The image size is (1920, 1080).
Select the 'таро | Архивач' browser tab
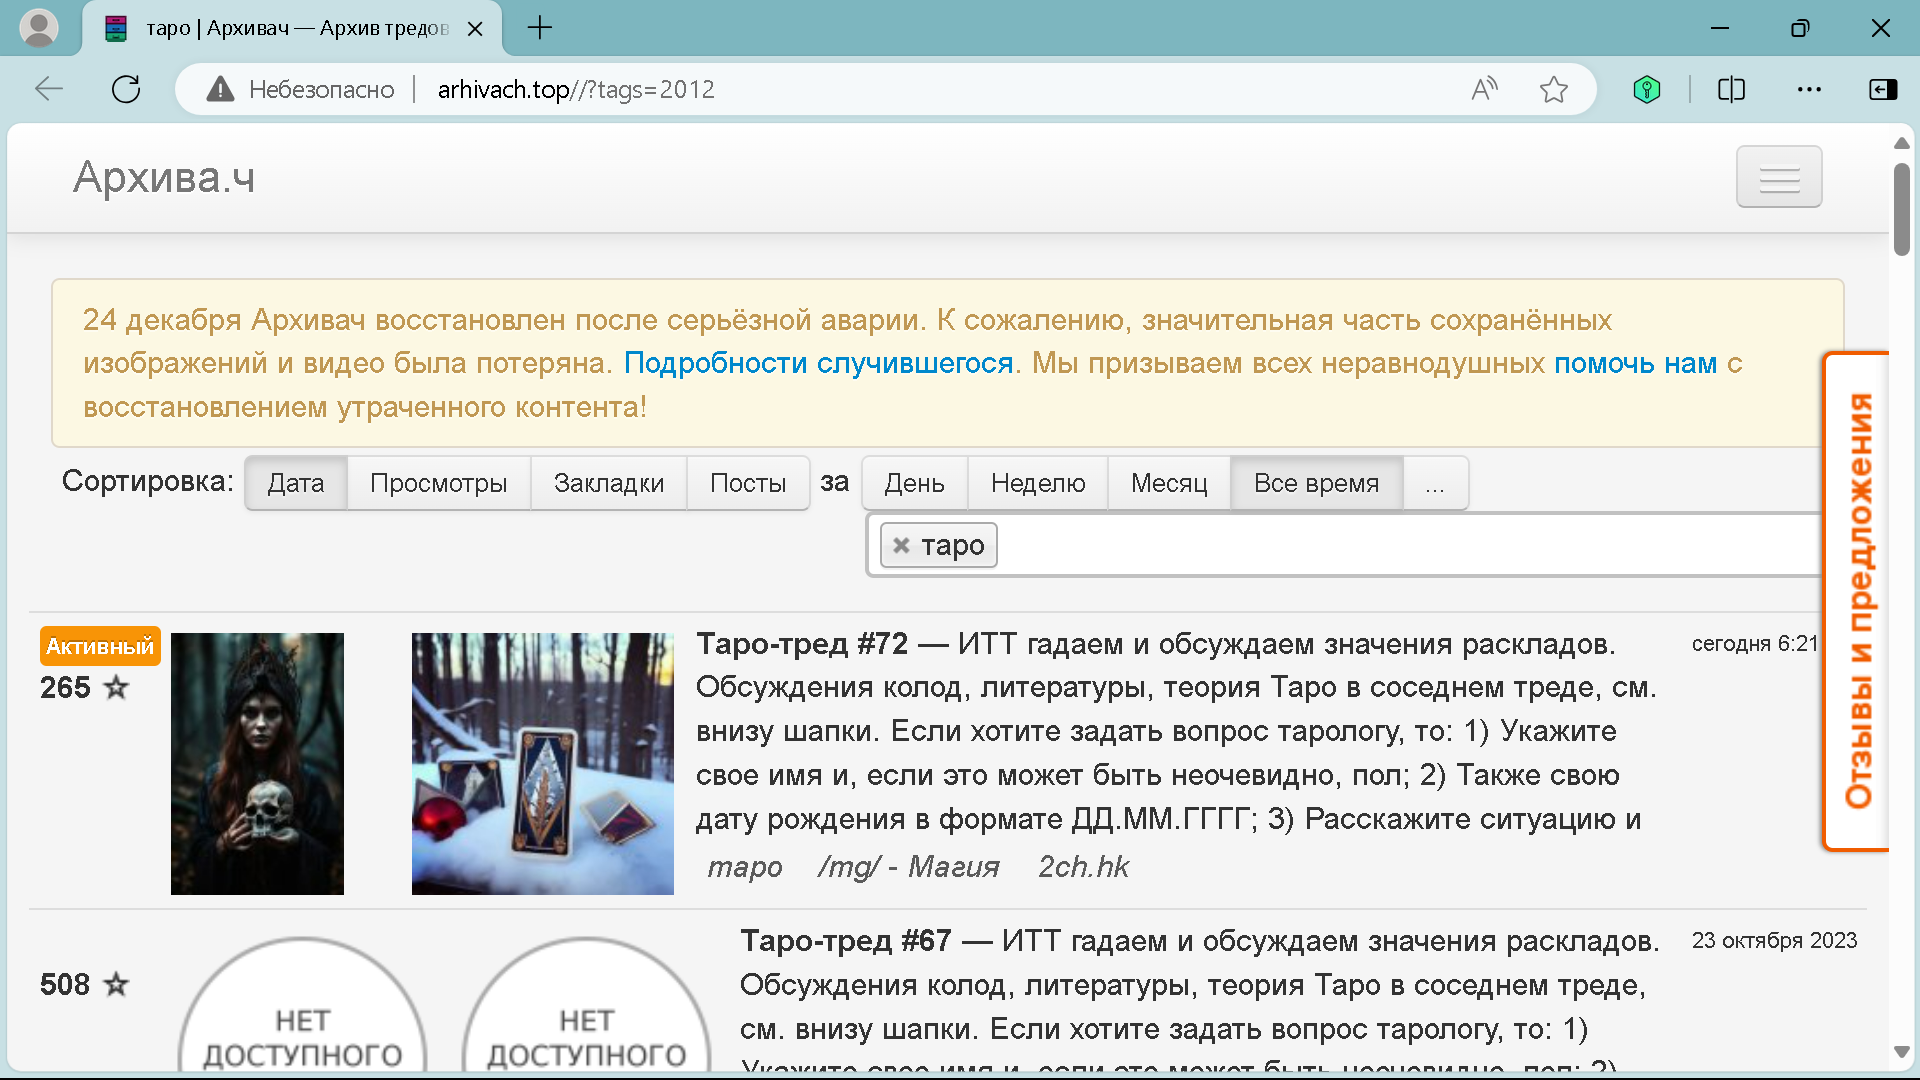(290, 28)
